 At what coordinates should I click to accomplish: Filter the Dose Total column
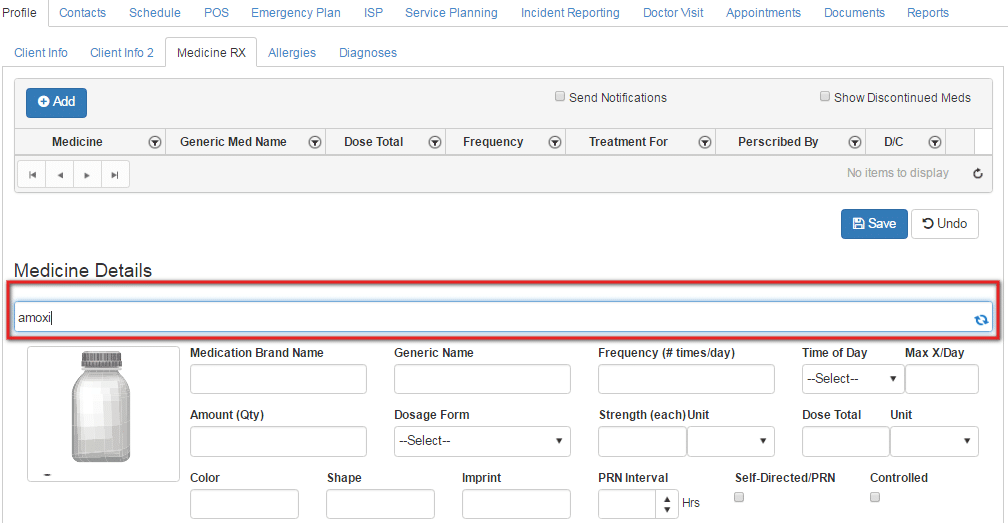[435, 143]
